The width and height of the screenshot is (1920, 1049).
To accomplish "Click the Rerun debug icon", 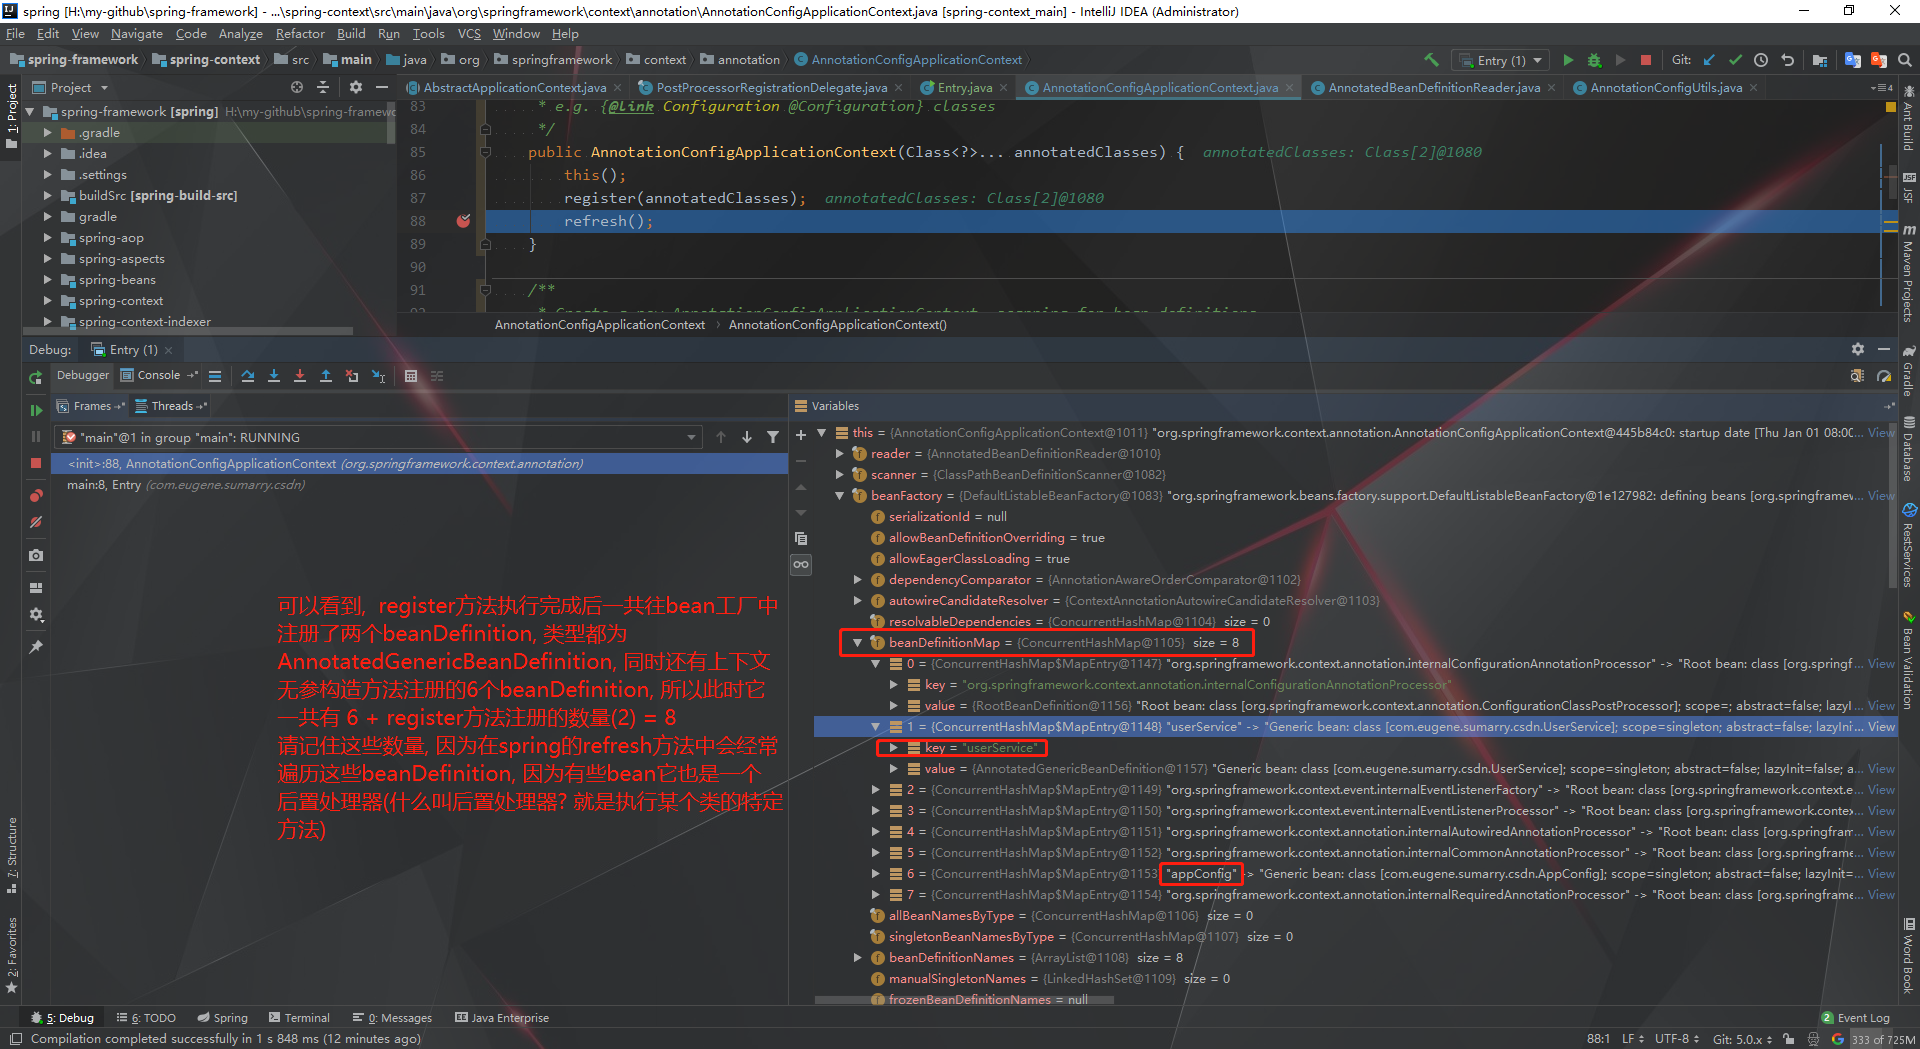I will (x=36, y=378).
